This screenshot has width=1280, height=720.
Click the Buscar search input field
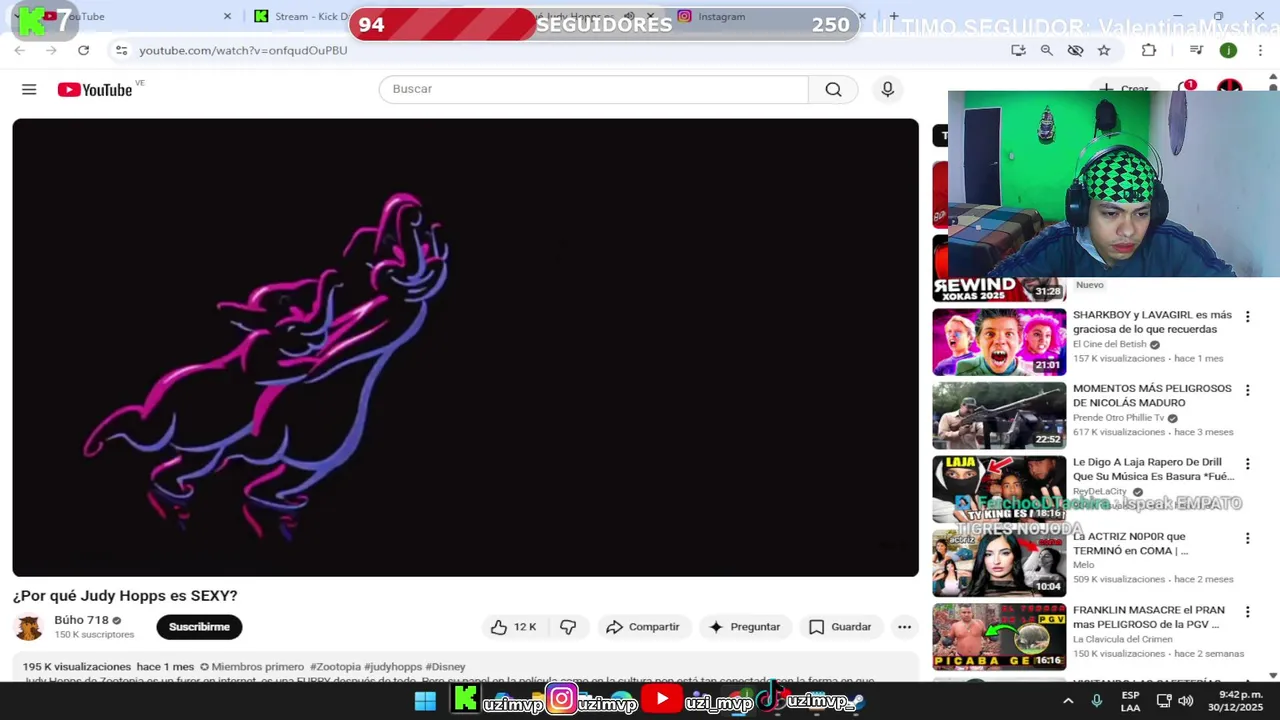point(593,89)
